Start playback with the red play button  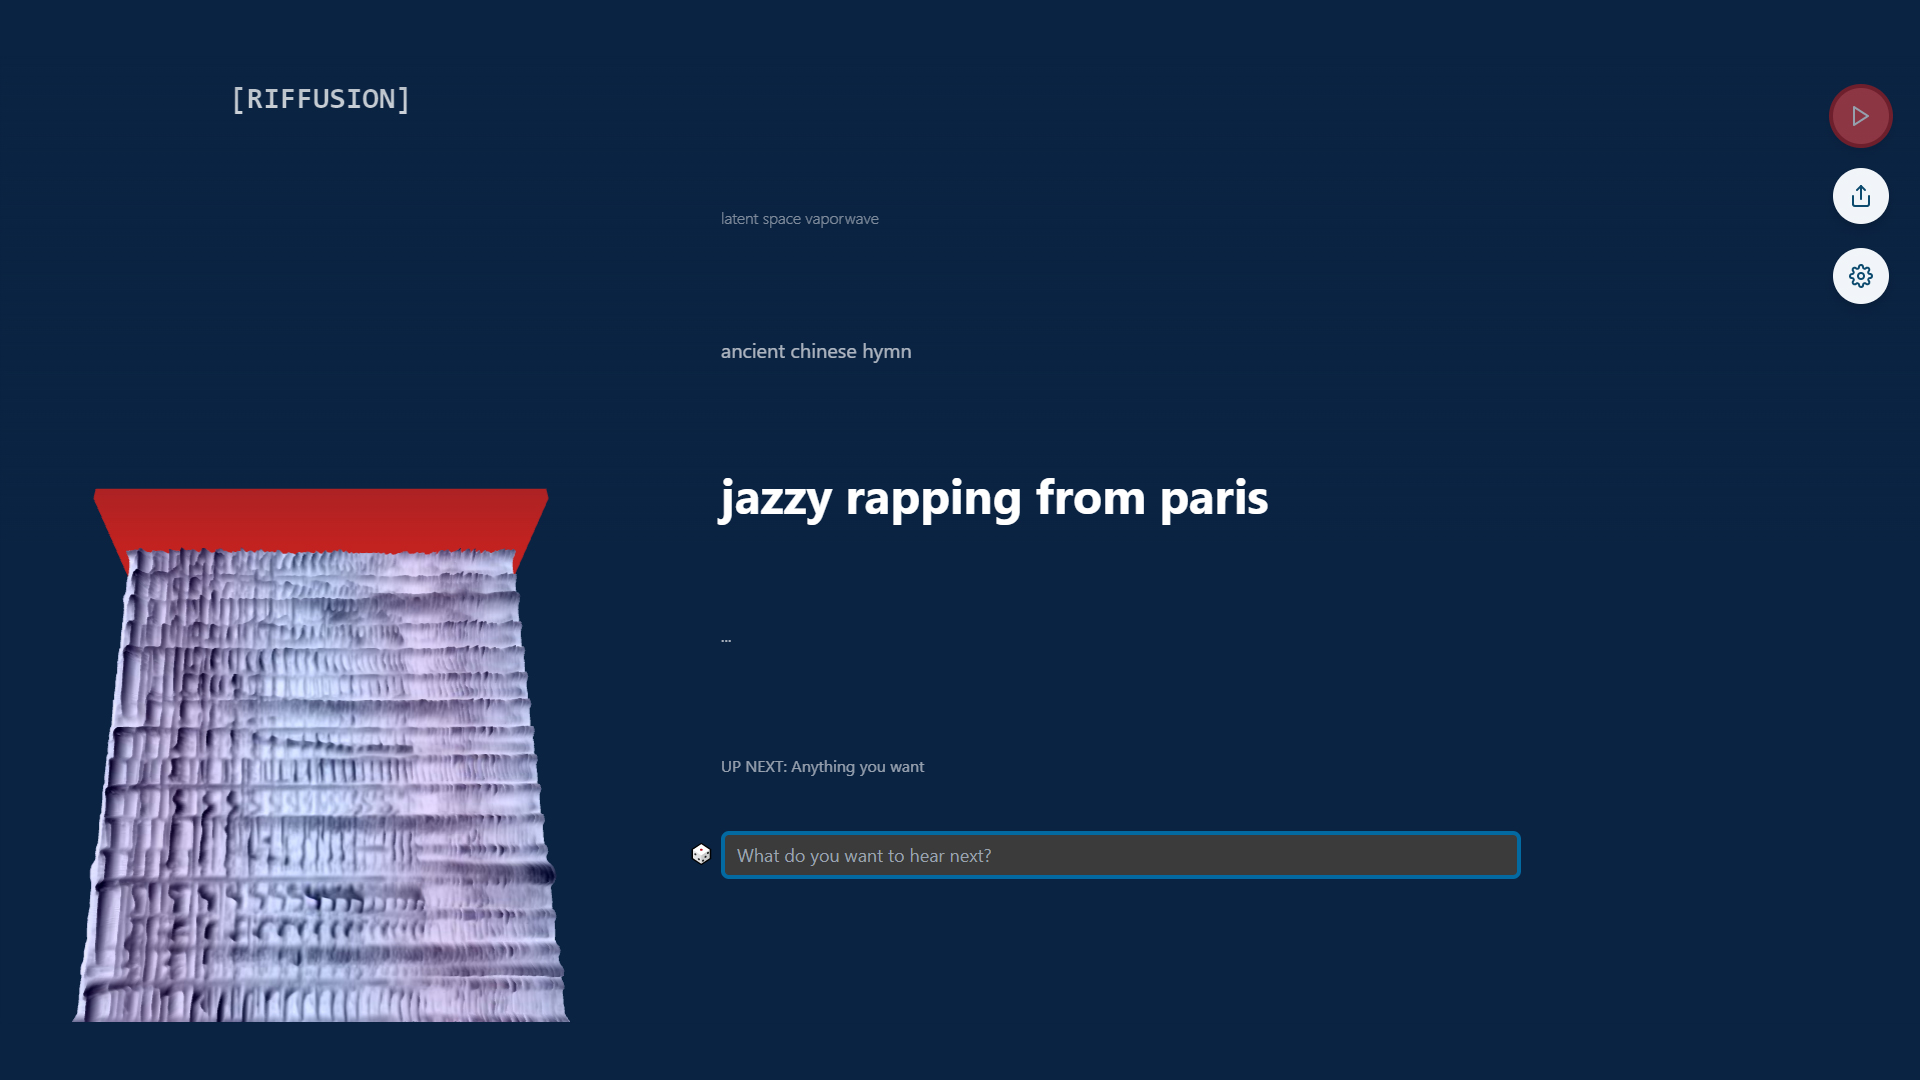click(x=1860, y=116)
